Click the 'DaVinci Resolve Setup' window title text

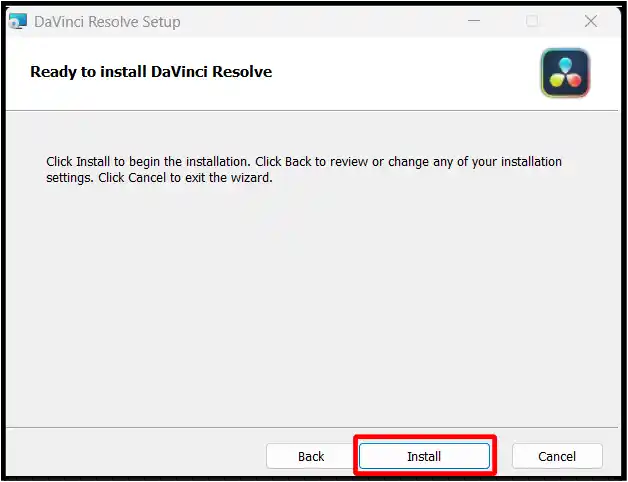[x=108, y=21]
